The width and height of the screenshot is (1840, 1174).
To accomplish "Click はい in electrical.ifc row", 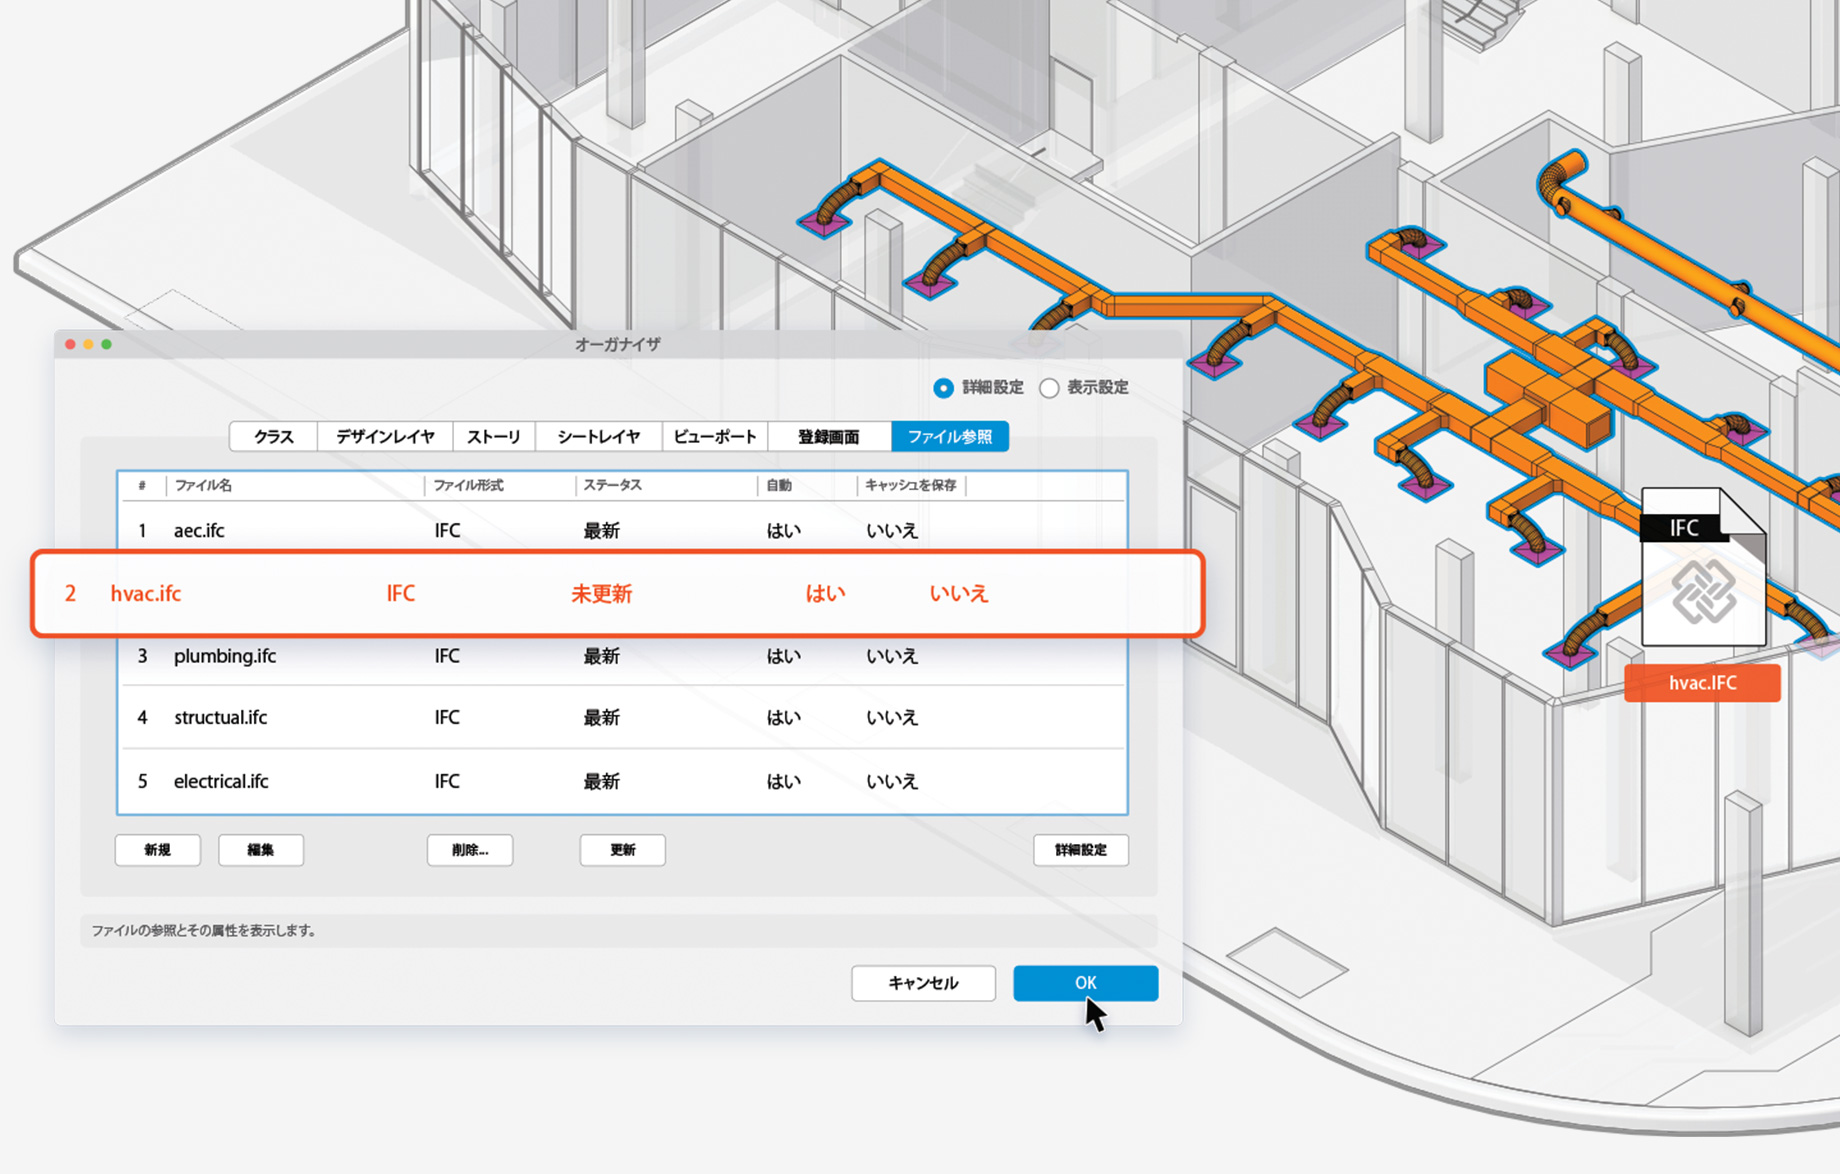I will [x=783, y=782].
